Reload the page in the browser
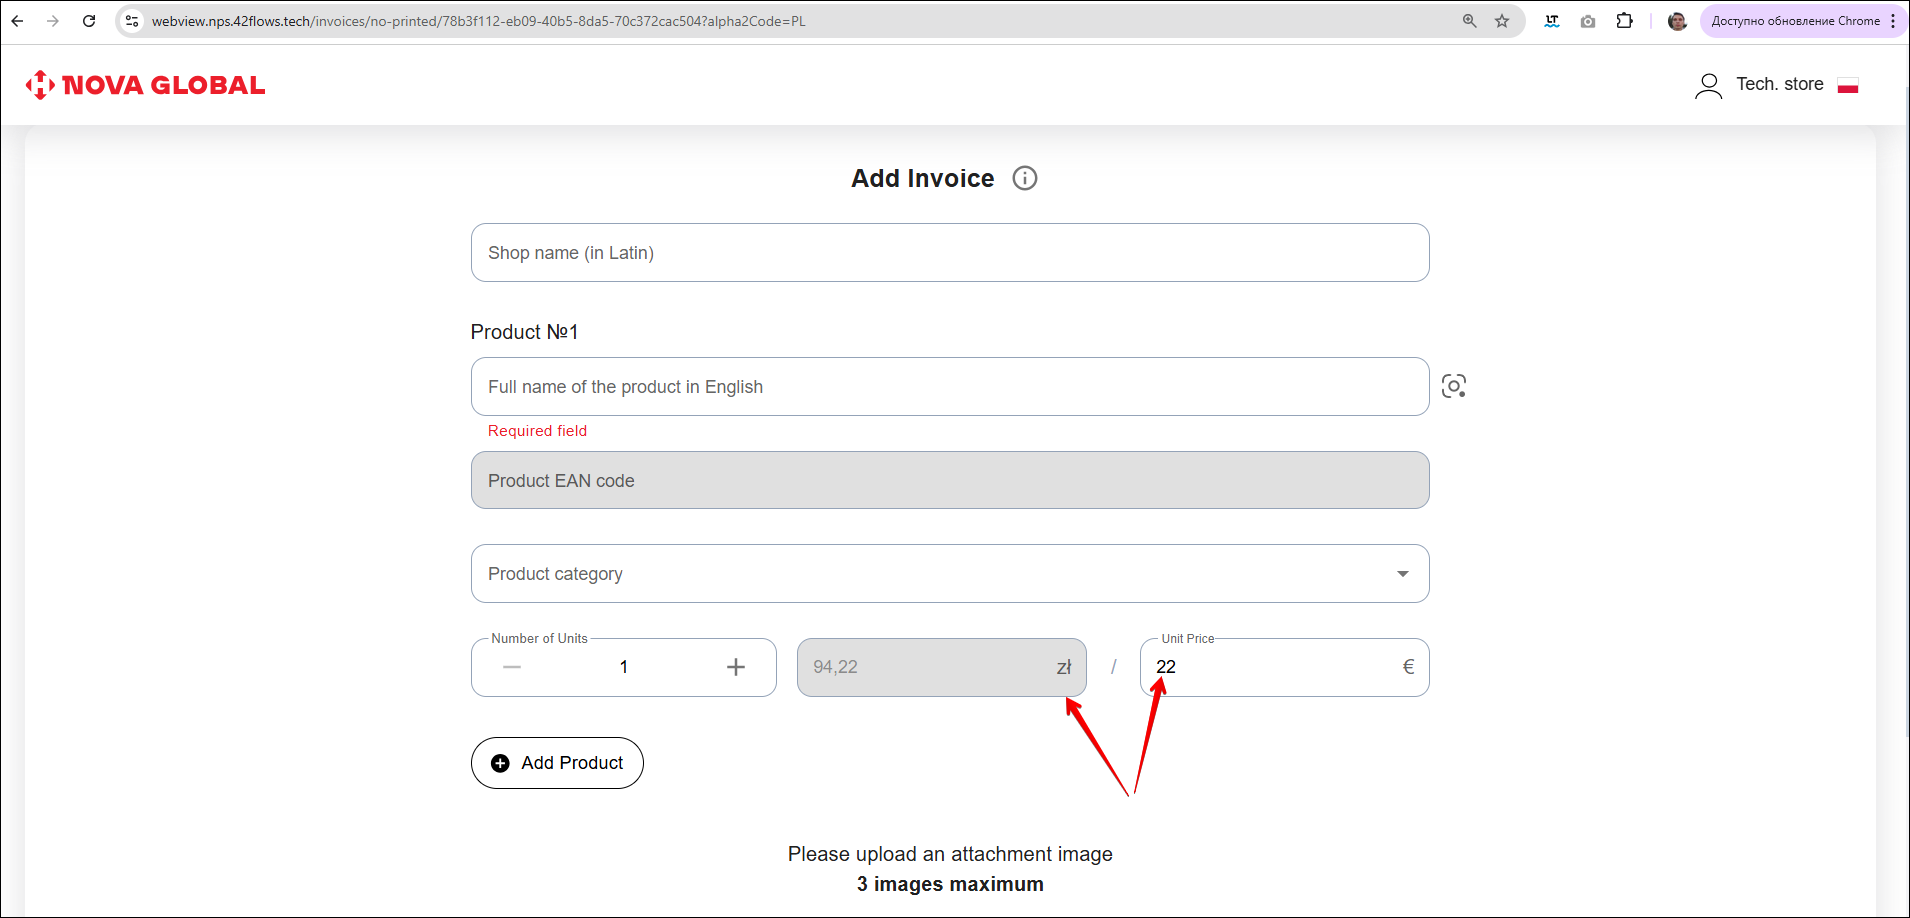 [x=89, y=21]
